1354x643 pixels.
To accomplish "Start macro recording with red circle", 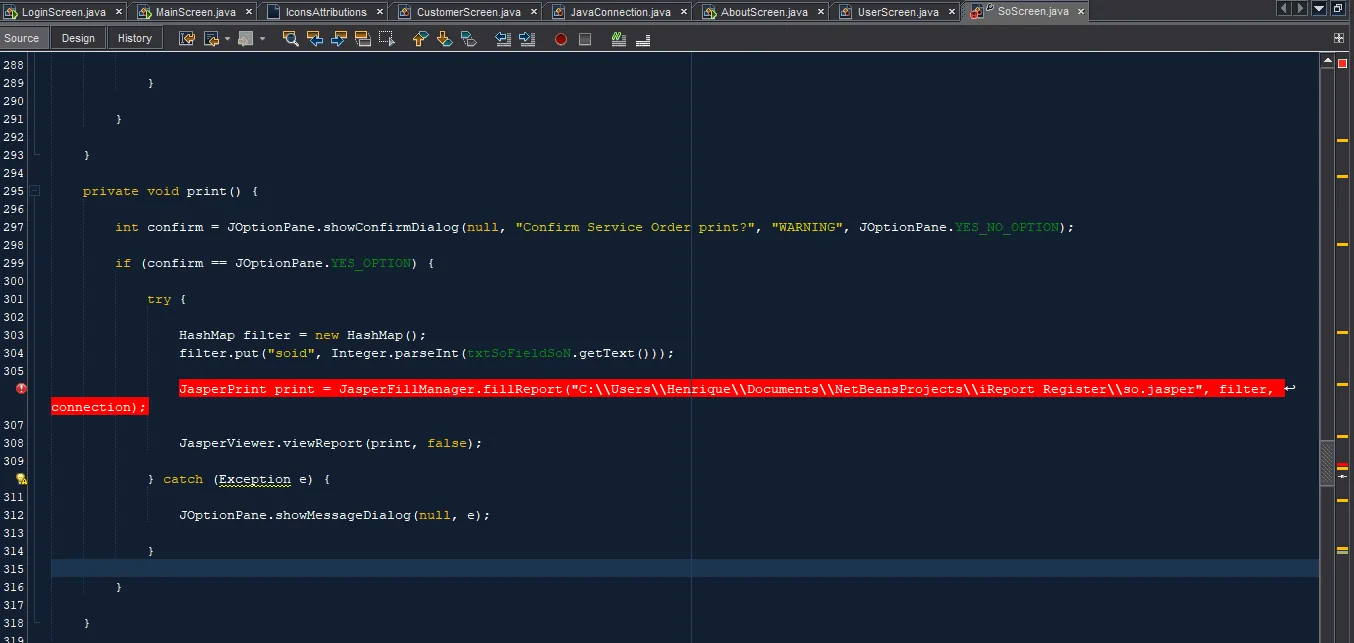I will [x=561, y=39].
